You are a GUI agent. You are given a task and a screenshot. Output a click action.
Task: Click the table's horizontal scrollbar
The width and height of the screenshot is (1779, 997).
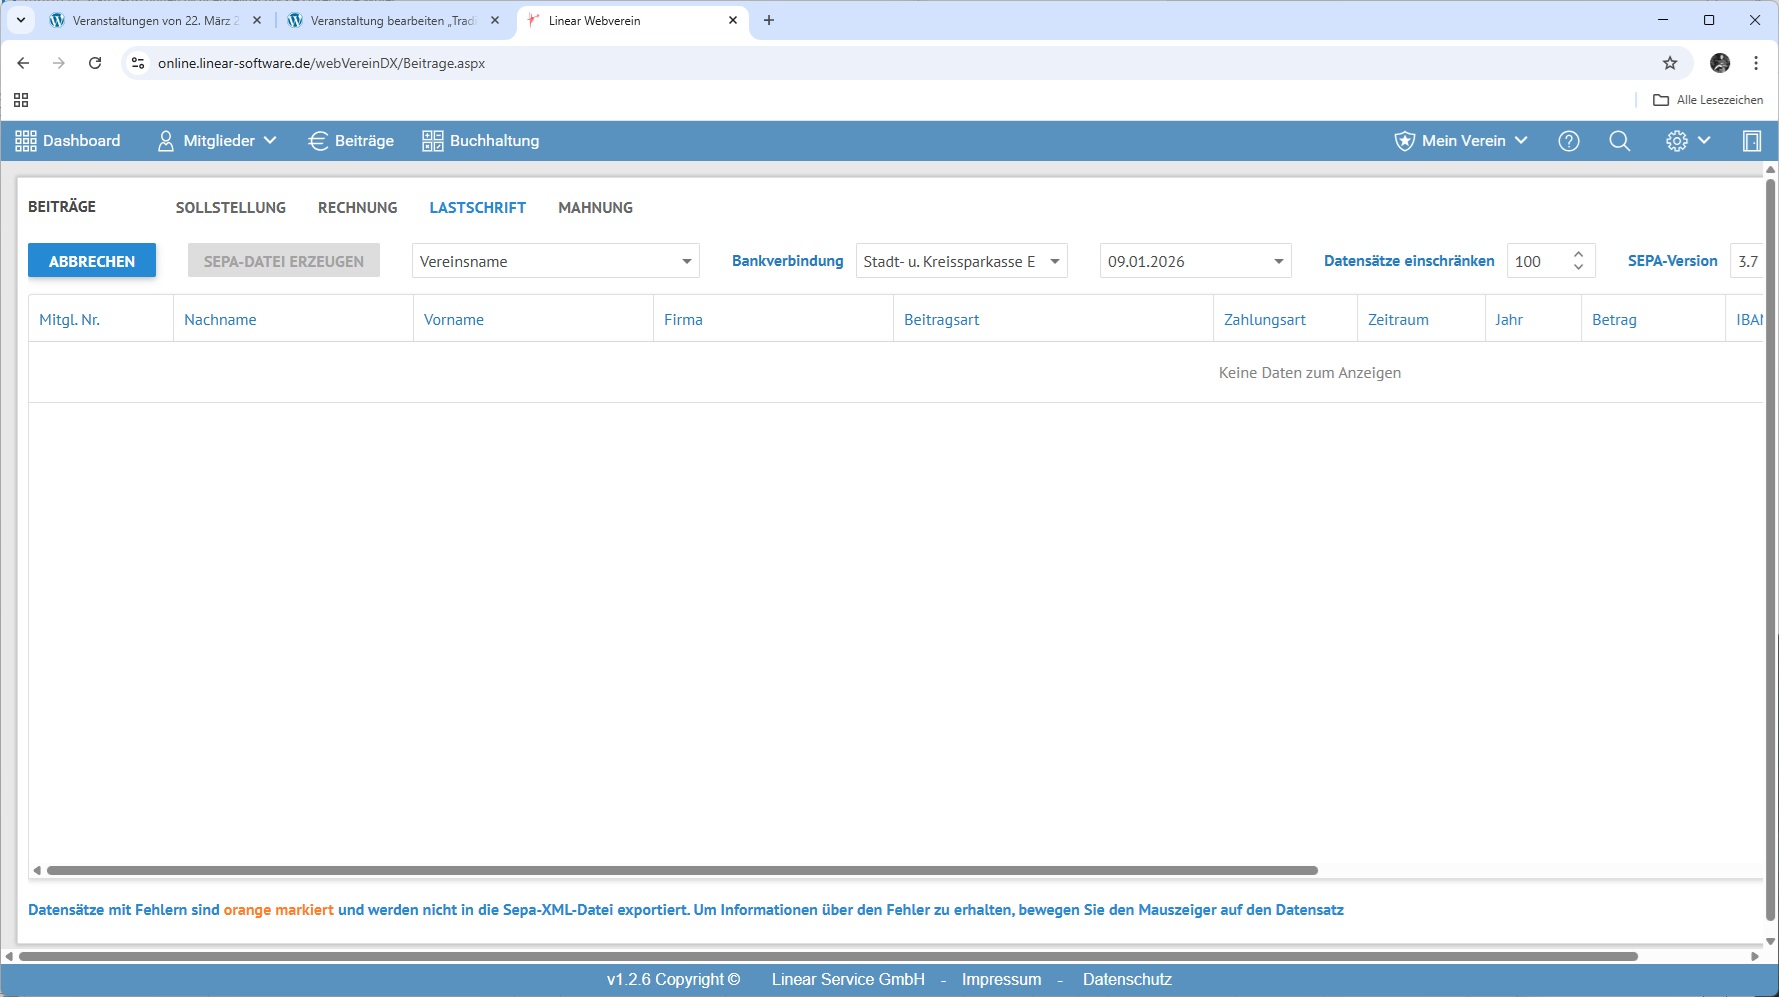682,870
